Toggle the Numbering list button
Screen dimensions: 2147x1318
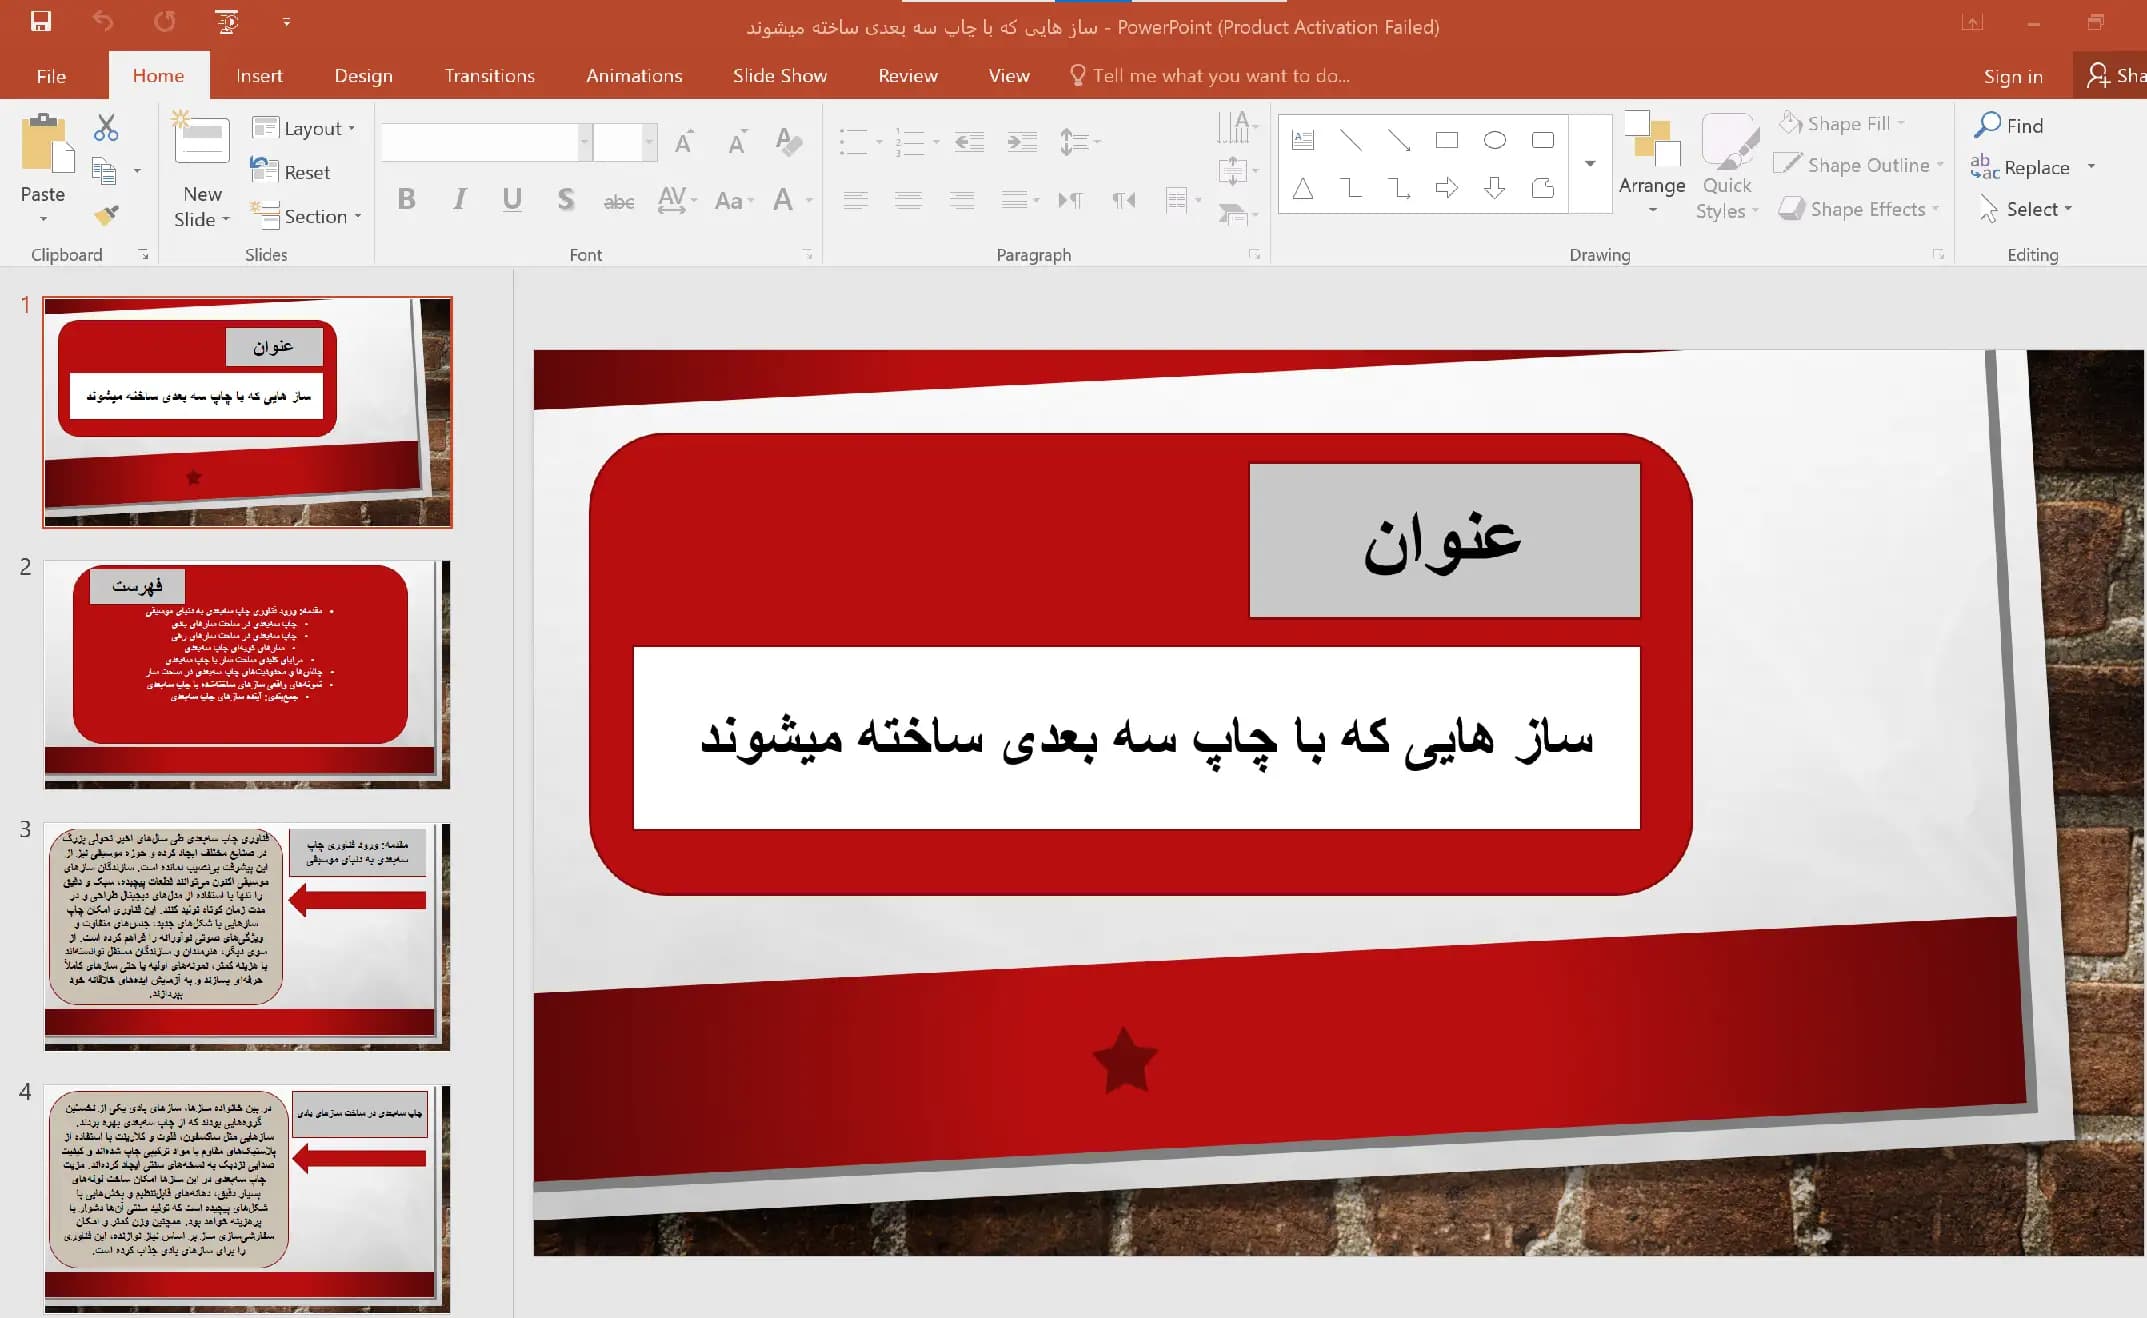click(x=910, y=142)
